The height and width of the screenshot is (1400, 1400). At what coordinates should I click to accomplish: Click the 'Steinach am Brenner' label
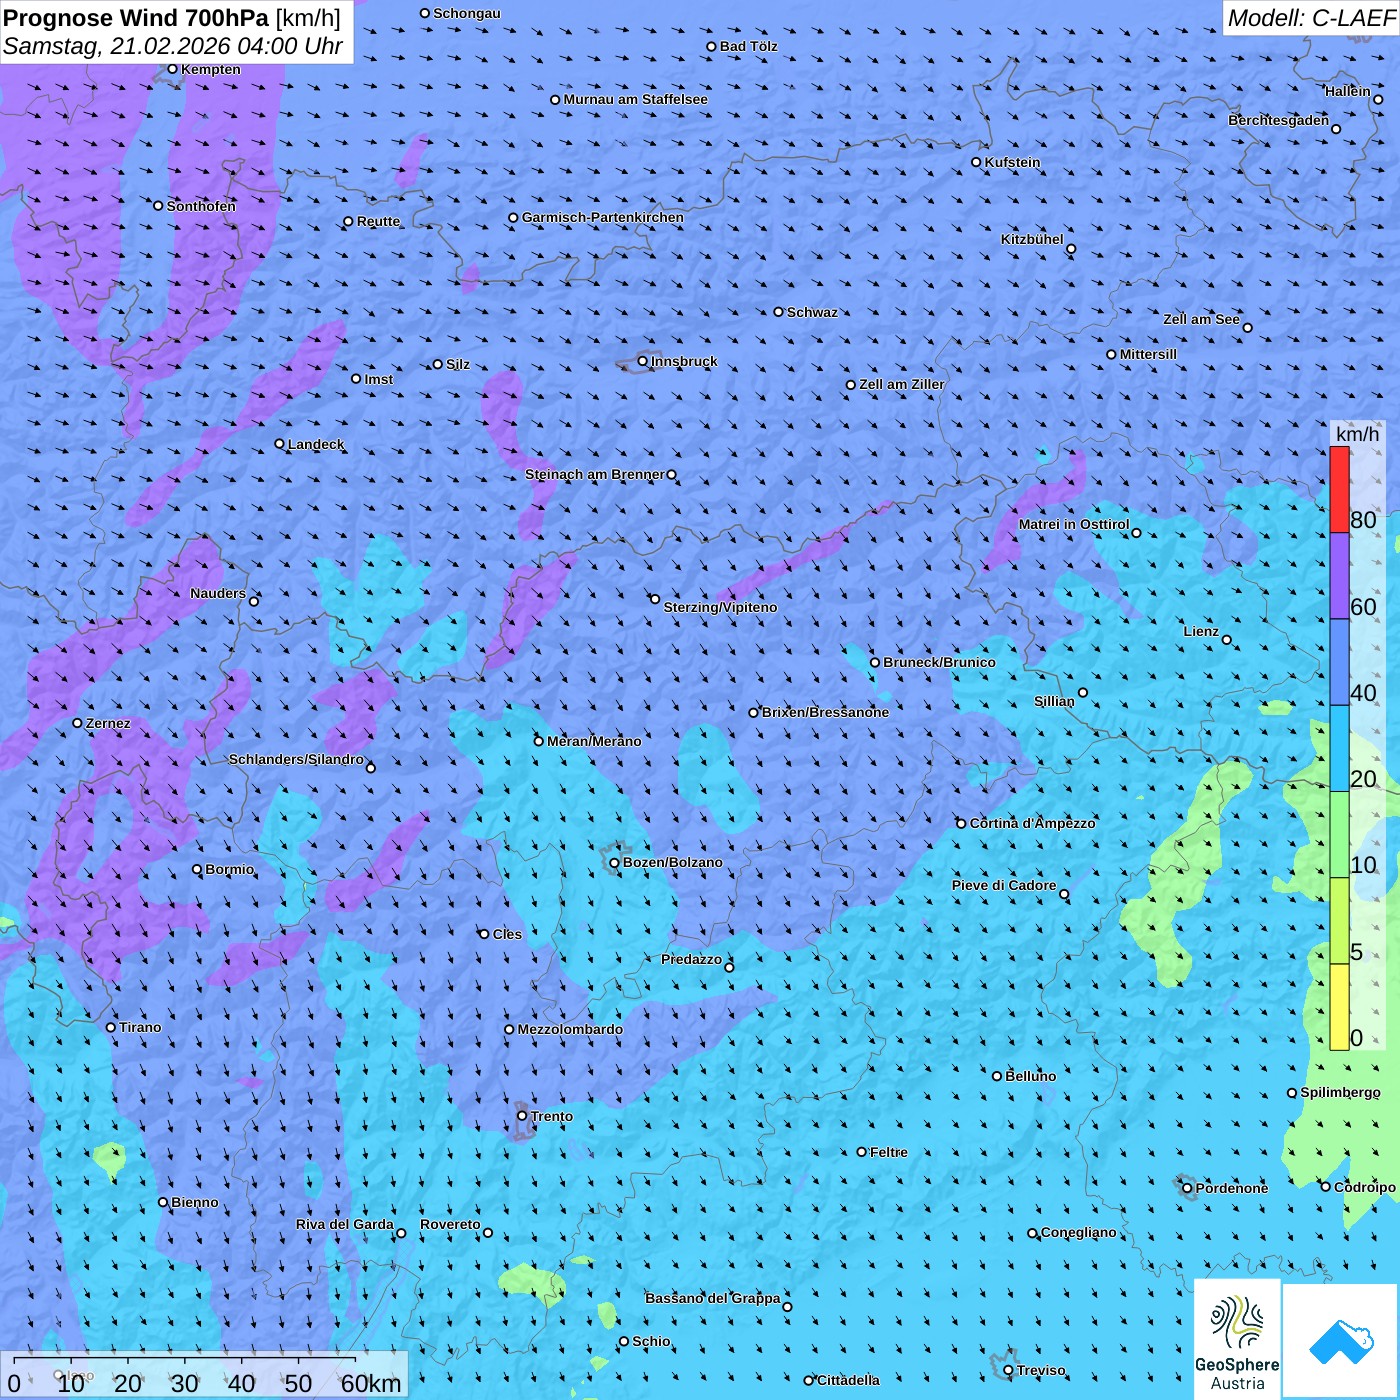(x=595, y=474)
